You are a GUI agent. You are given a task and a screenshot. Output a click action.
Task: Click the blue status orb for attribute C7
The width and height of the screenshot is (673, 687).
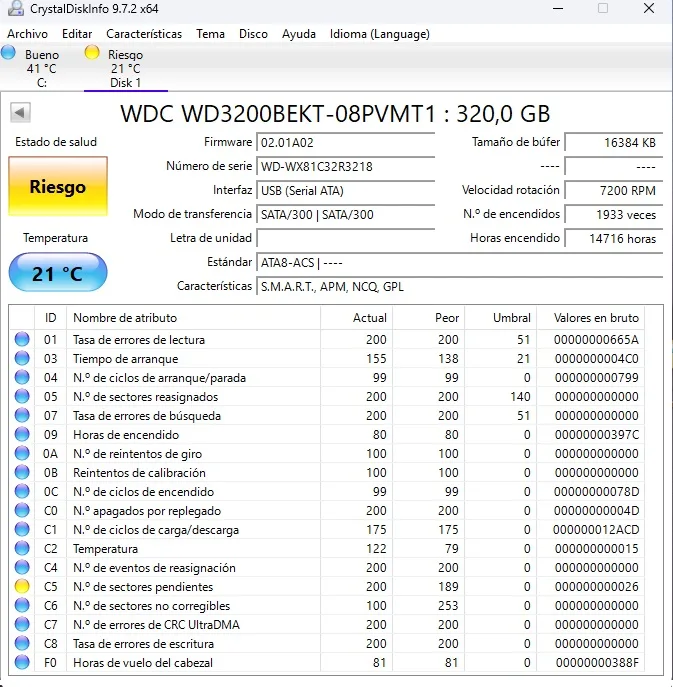click(x=22, y=624)
